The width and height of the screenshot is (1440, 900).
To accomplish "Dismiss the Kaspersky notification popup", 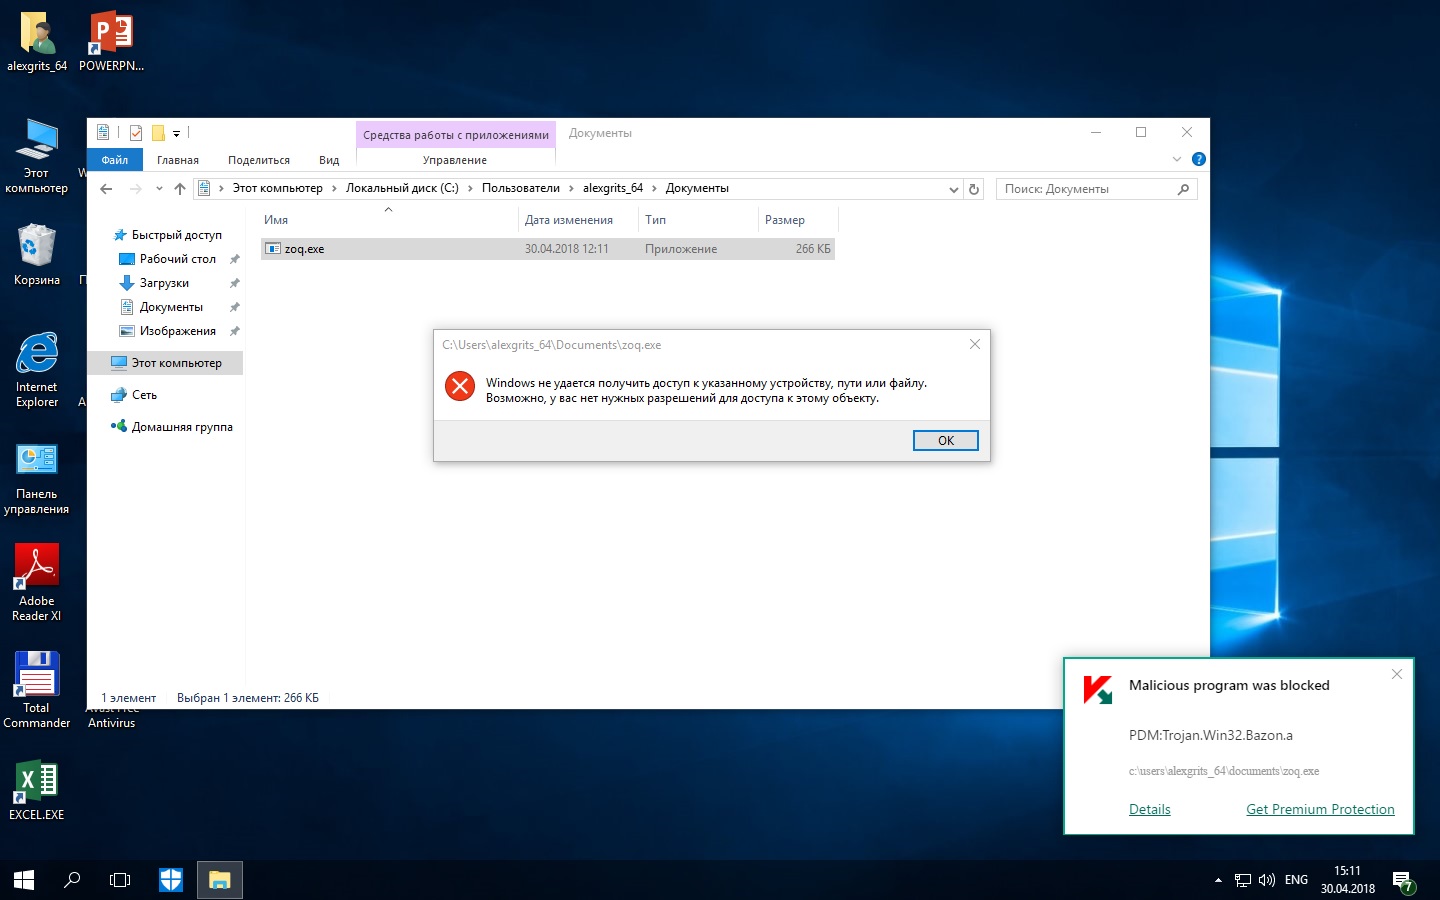I will coord(1397,674).
